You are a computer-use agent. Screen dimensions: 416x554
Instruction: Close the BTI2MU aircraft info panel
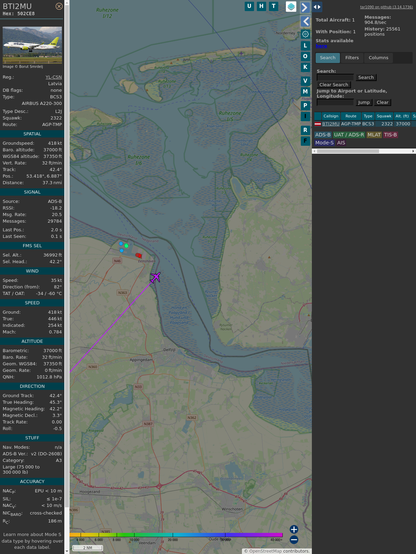(59, 6)
